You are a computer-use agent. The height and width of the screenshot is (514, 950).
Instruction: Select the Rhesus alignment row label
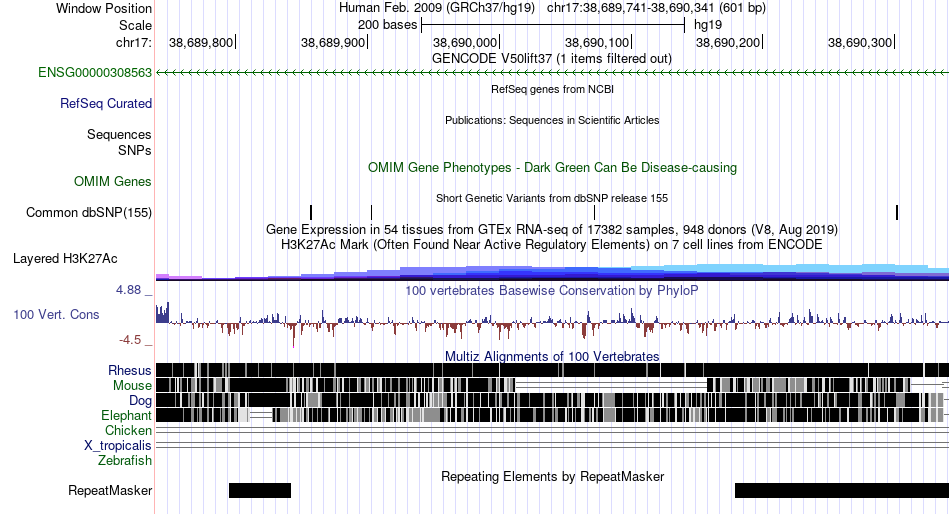tap(130, 370)
